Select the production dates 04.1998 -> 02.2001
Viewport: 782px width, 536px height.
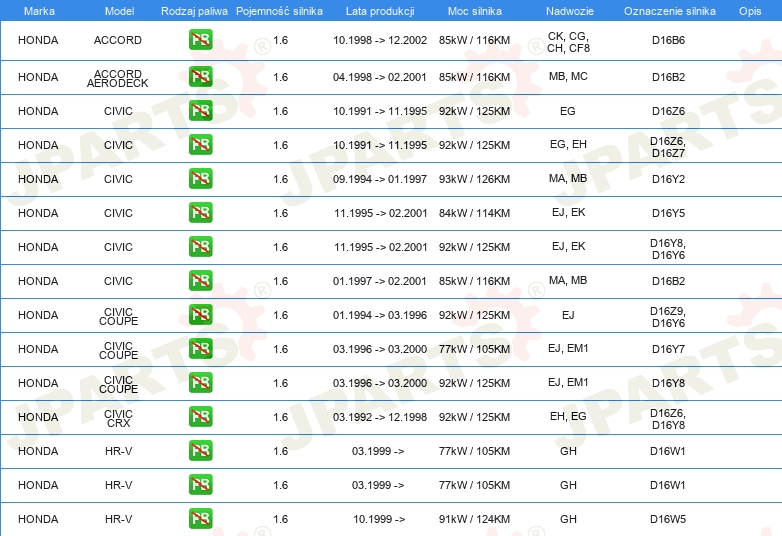(x=380, y=77)
